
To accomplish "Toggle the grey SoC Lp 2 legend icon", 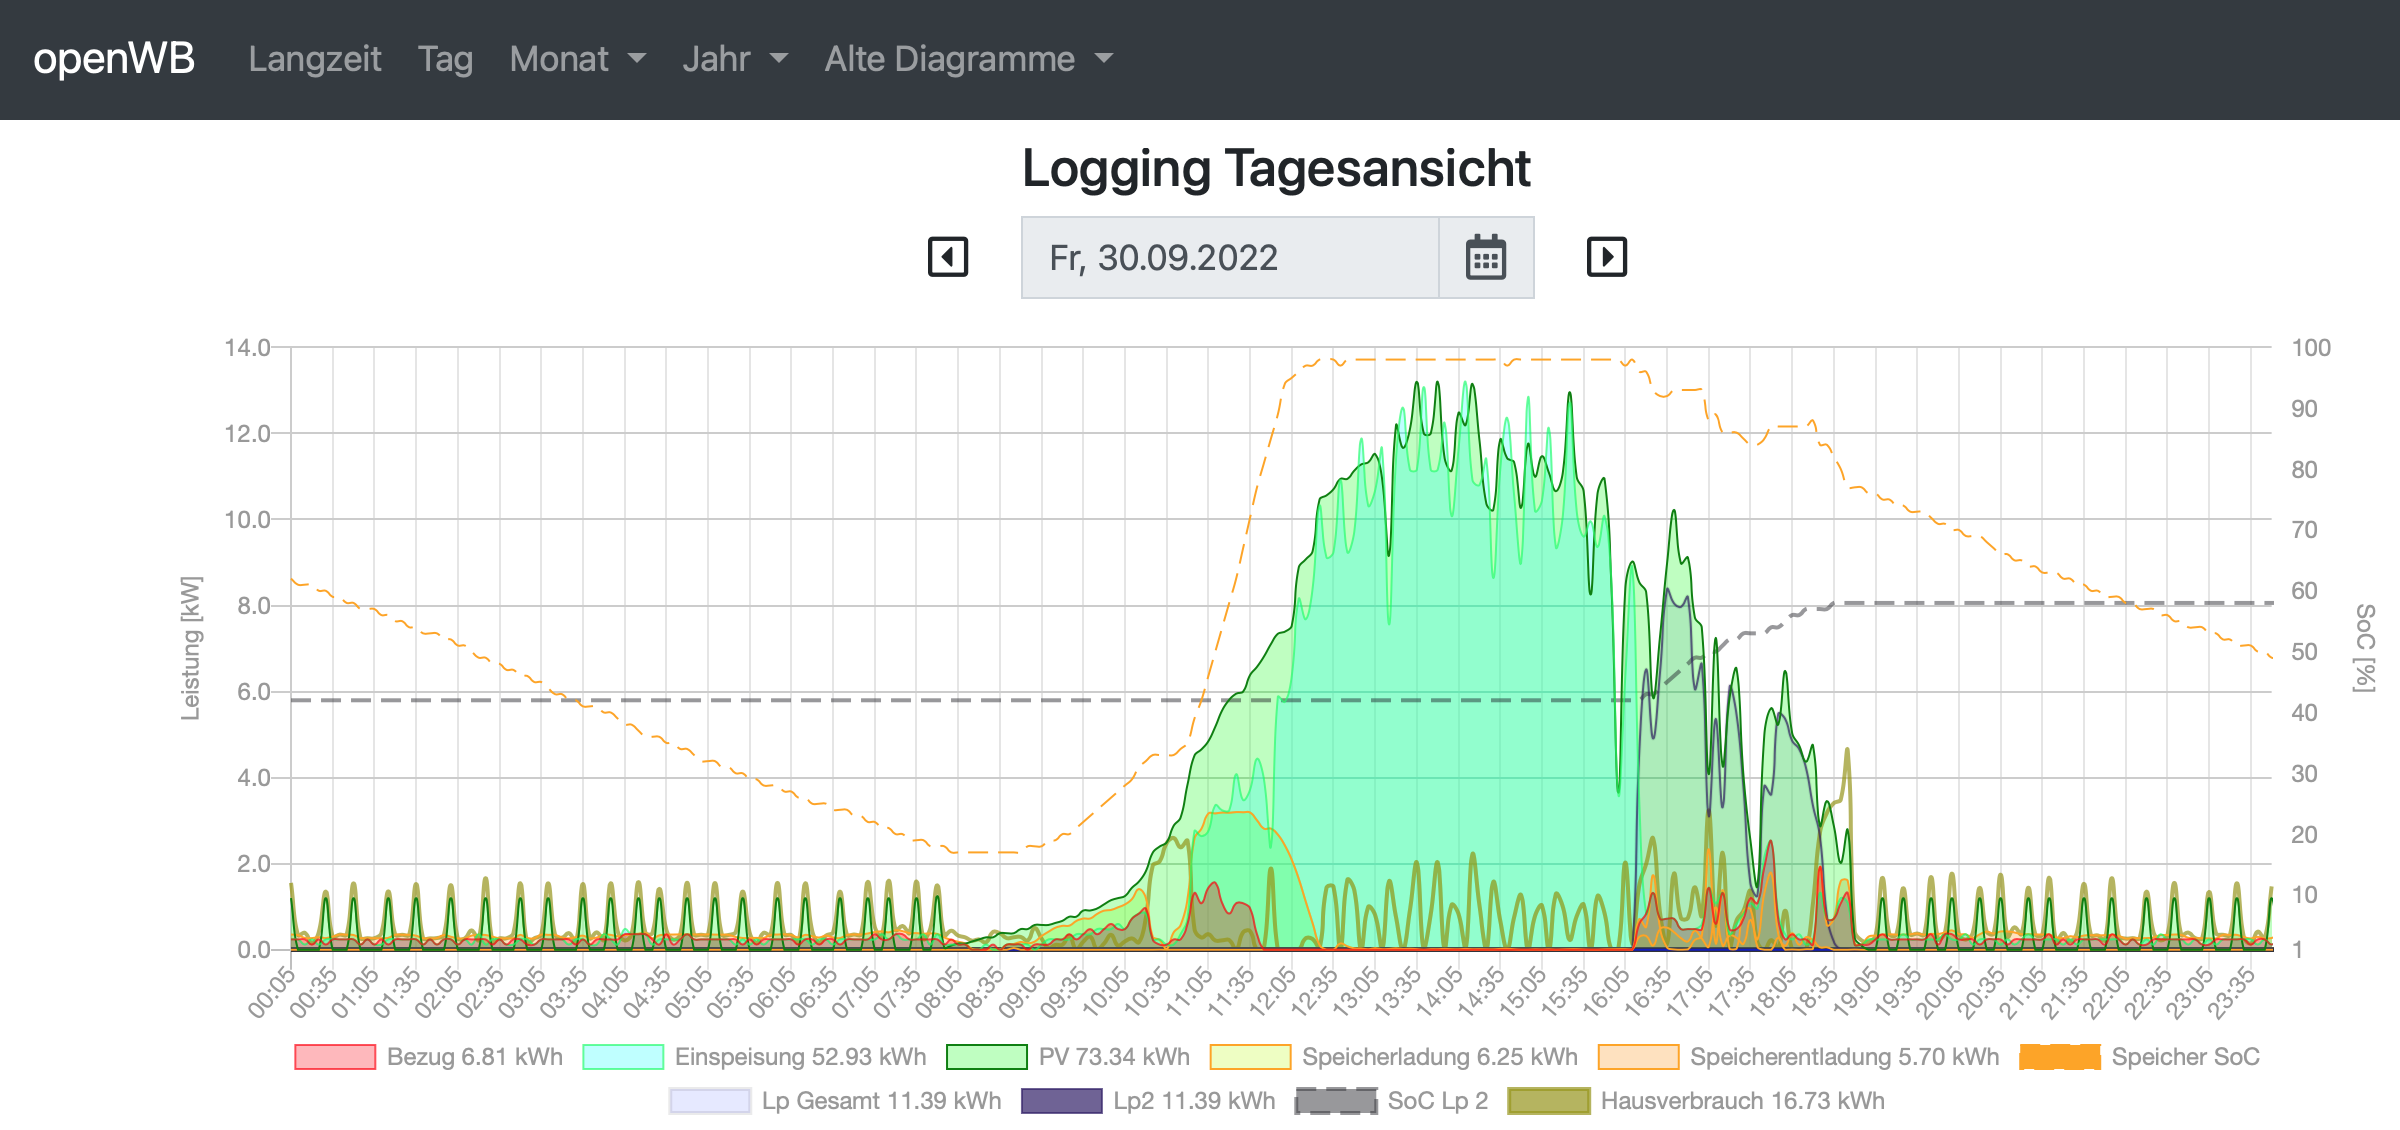I will (x=1335, y=1101).
